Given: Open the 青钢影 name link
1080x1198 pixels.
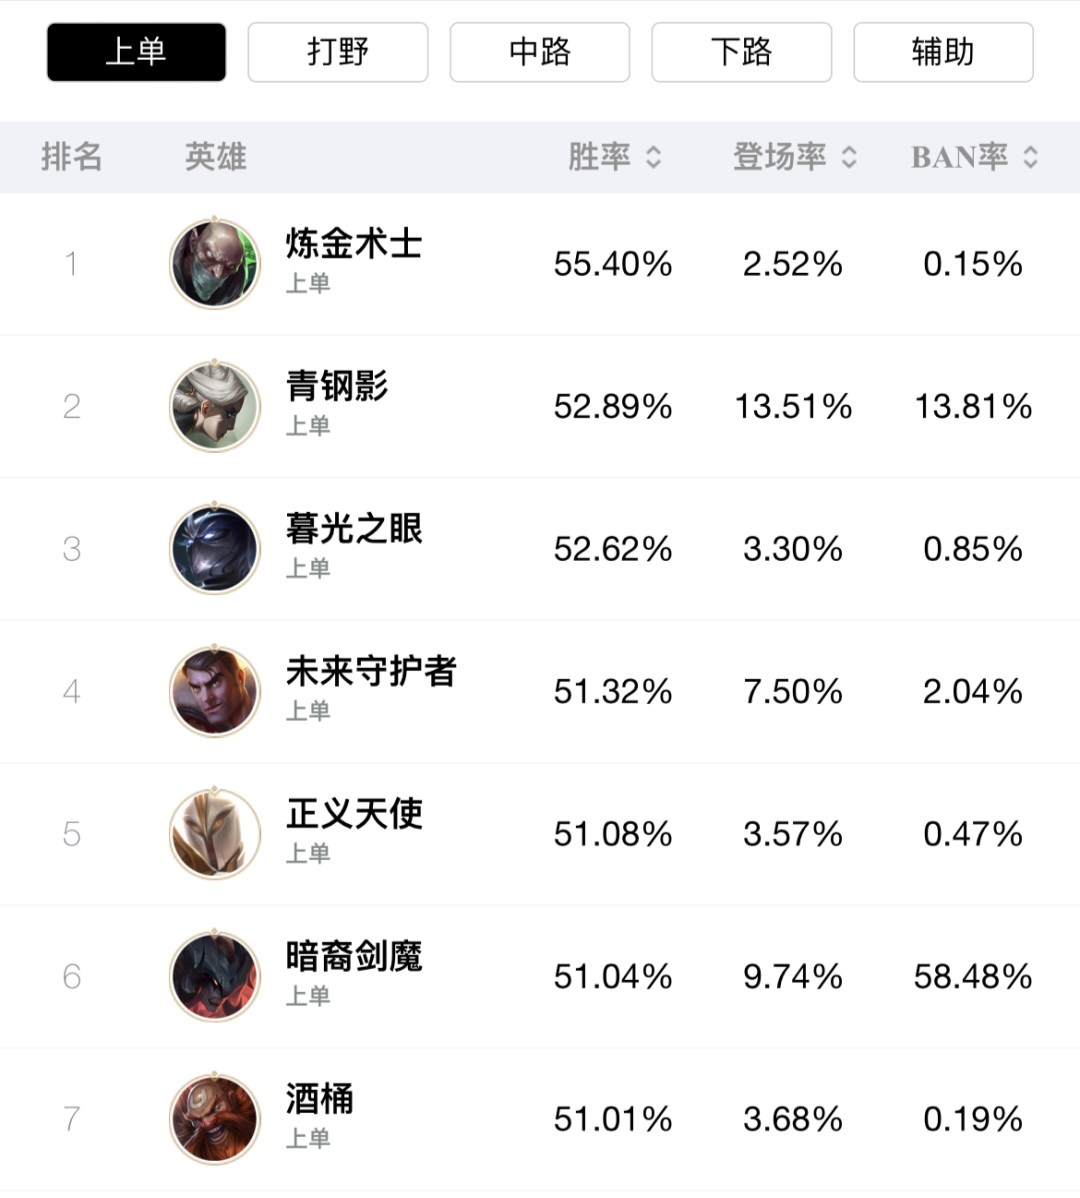Looking at the screenshot, I should pyautogui.click(x=337, y=386).
